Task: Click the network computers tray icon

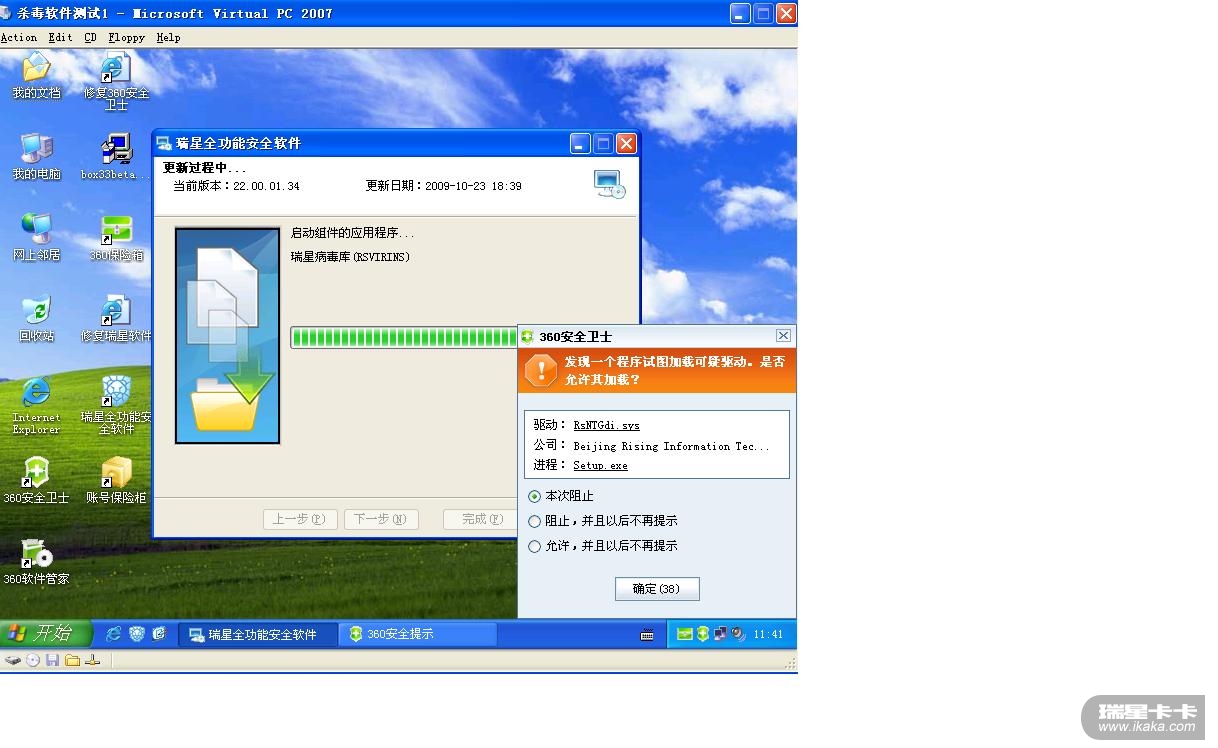Action: coord(720,634)
